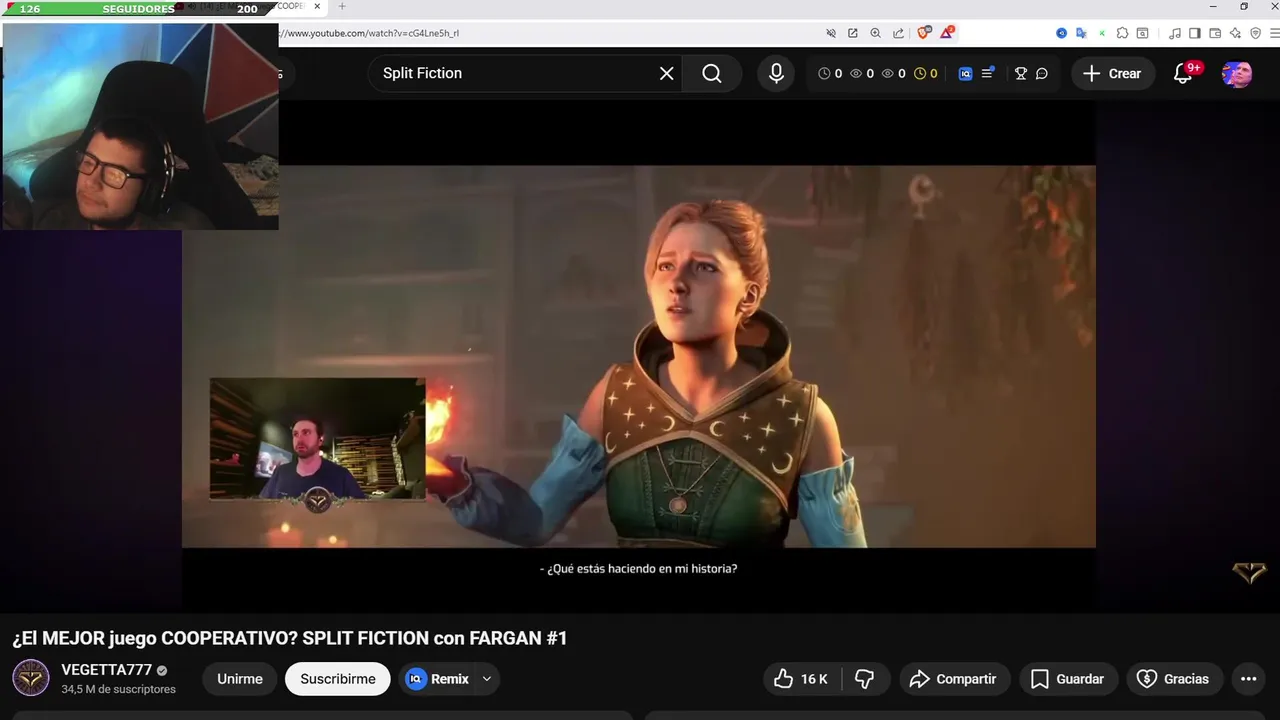Viewport: 1280px width, 720px height.
Task: Click the Unirme button
Action: pos(240,679)
